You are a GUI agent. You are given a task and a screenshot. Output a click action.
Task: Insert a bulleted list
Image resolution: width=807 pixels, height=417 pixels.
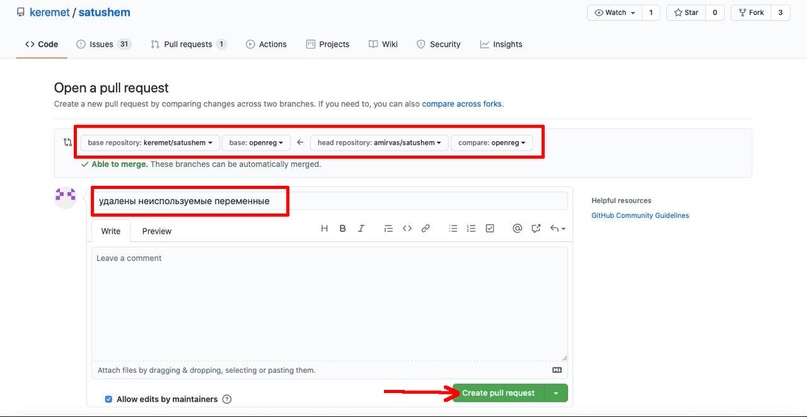tap(453, 229)
